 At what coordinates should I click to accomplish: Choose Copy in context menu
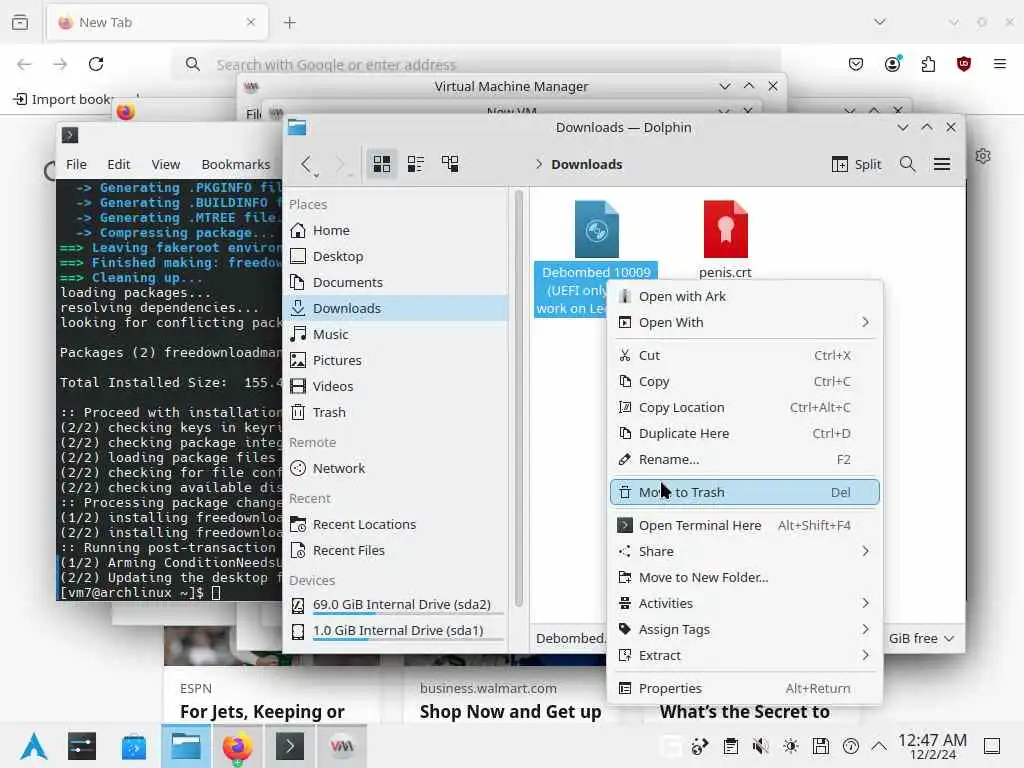(744, 381)
